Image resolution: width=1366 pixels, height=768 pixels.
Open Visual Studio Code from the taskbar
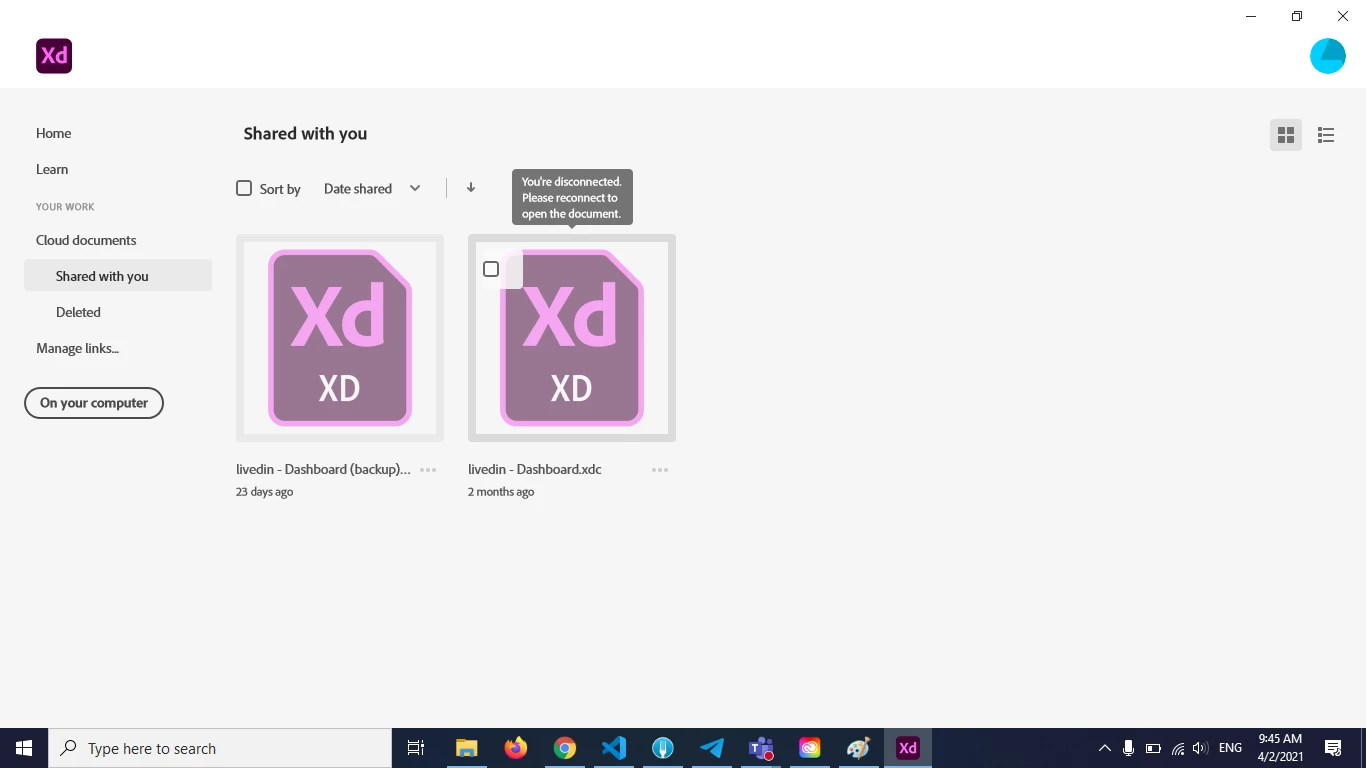coord(614,748)
